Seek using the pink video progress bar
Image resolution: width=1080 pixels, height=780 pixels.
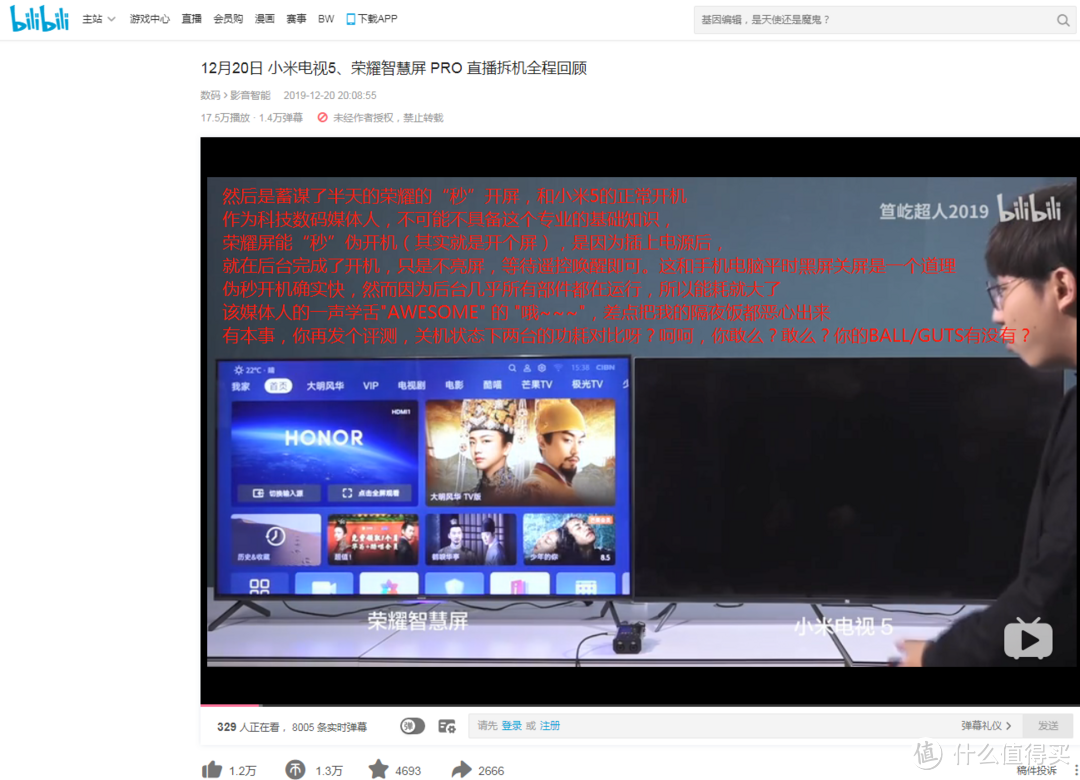[640, 705]
